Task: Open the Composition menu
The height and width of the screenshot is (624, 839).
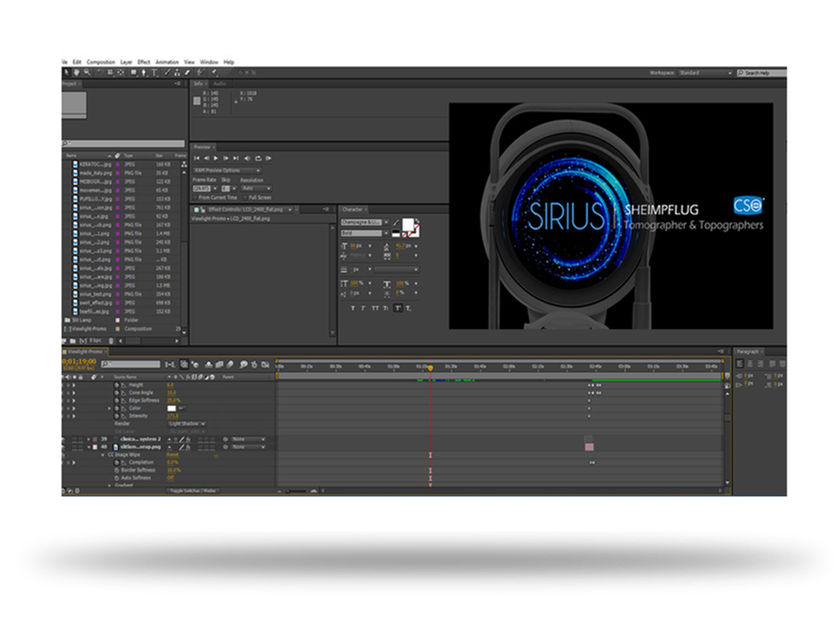Action: (101, 62)
